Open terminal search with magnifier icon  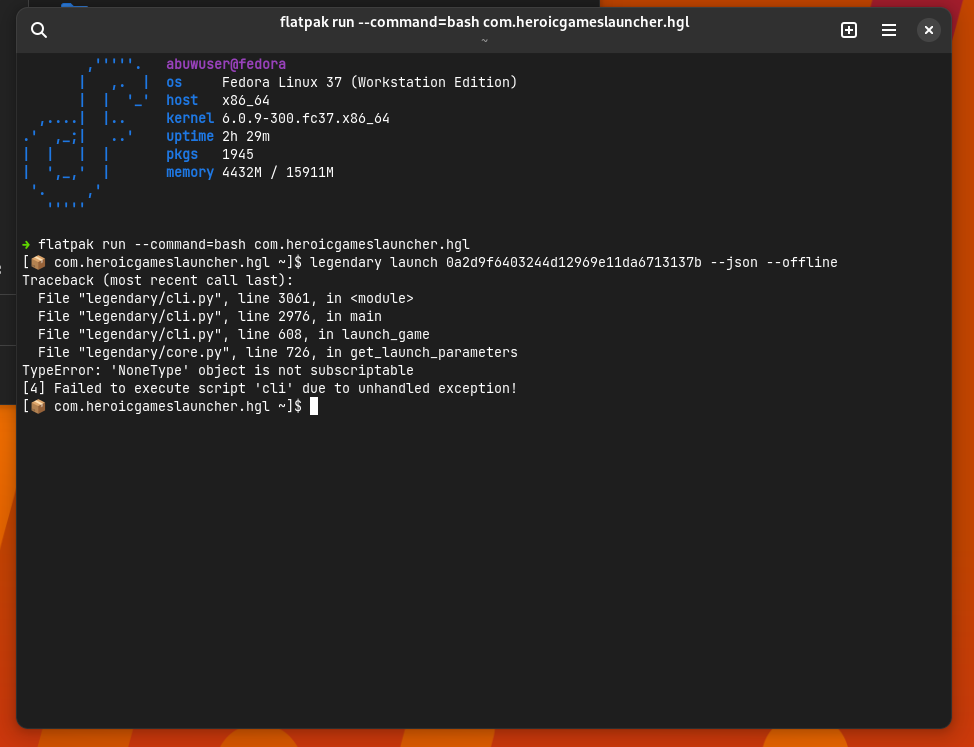[39, 30]
